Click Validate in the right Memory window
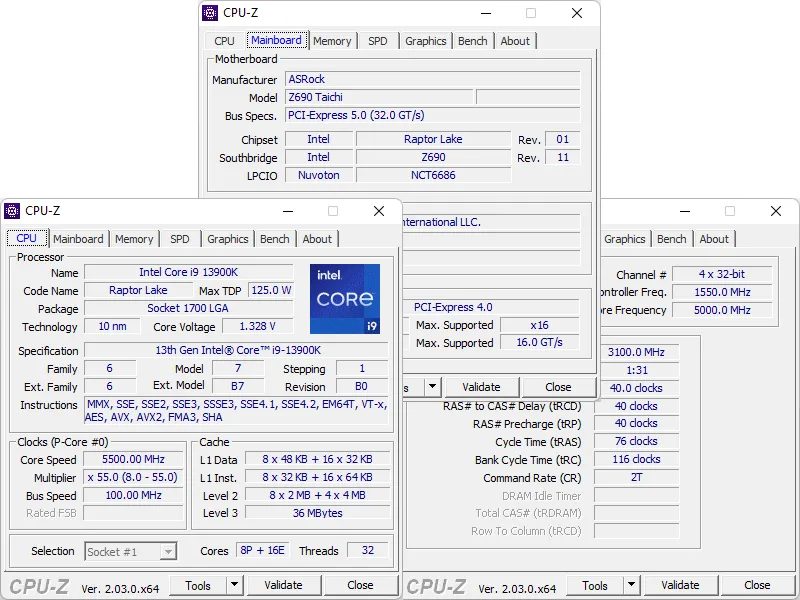 click(x=680, y=585)
